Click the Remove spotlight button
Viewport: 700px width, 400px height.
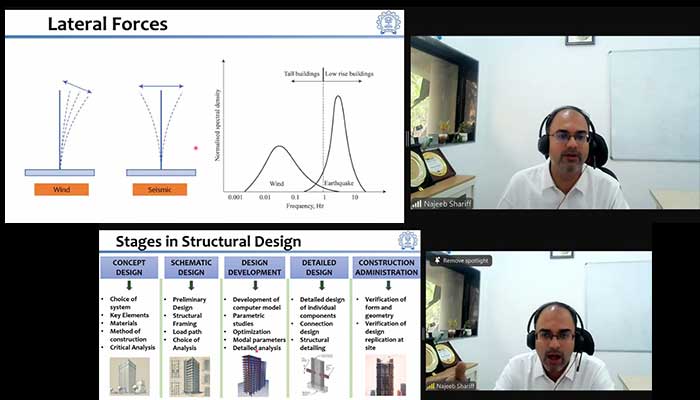coord(465,260)
